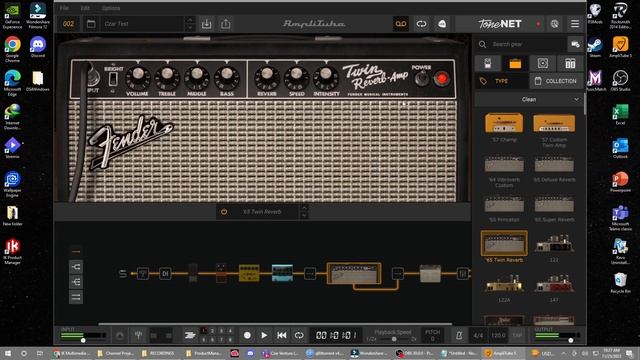Click the save preset download icon
This screenshot has height=360, width=640.
(x=207, y=24)
